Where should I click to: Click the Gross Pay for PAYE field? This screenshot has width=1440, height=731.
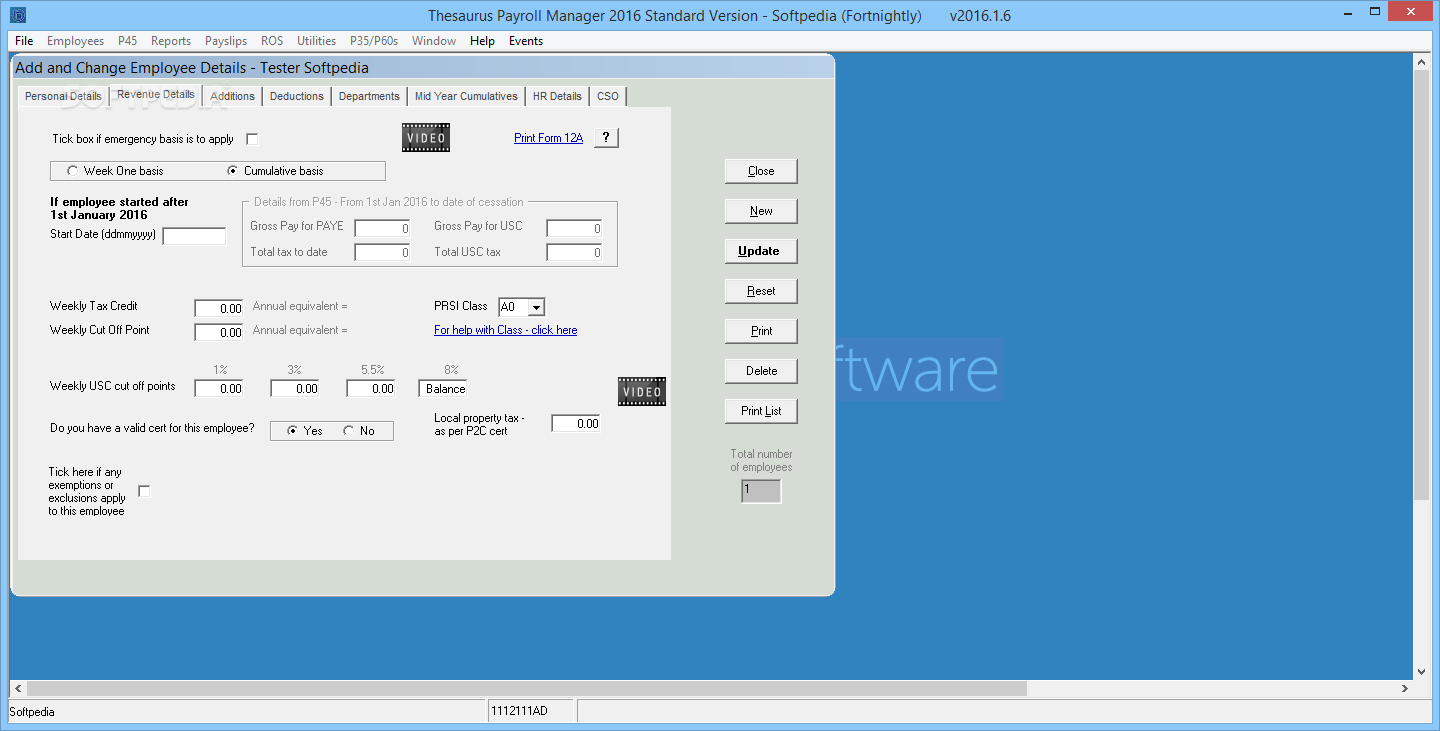[x=382, y=228]
